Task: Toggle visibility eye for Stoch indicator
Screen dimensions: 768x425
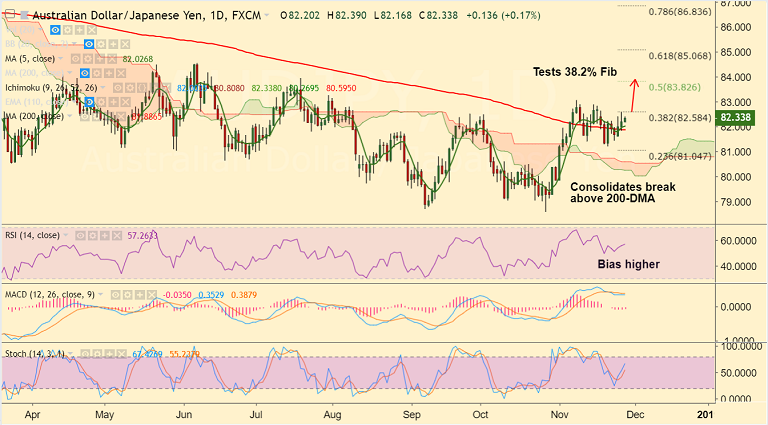Action: 85,354
